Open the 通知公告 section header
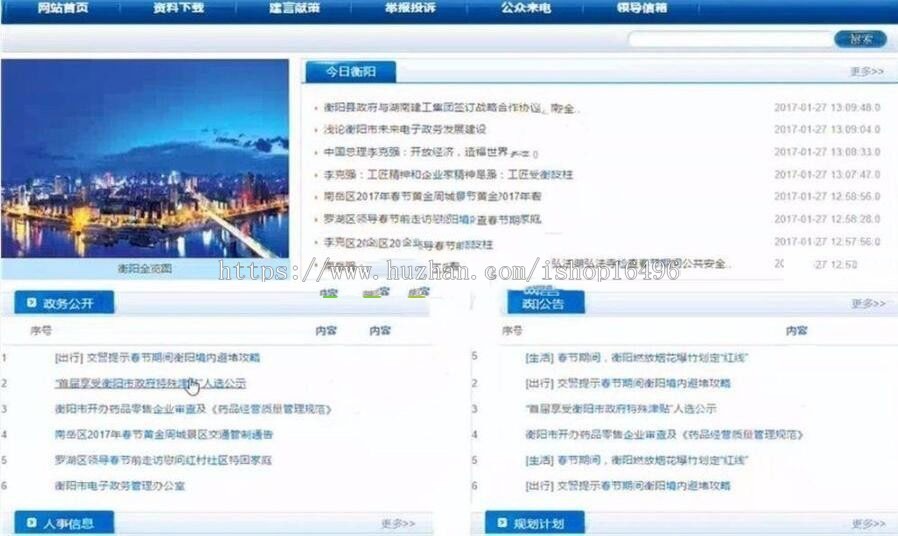 coord(546,302)
